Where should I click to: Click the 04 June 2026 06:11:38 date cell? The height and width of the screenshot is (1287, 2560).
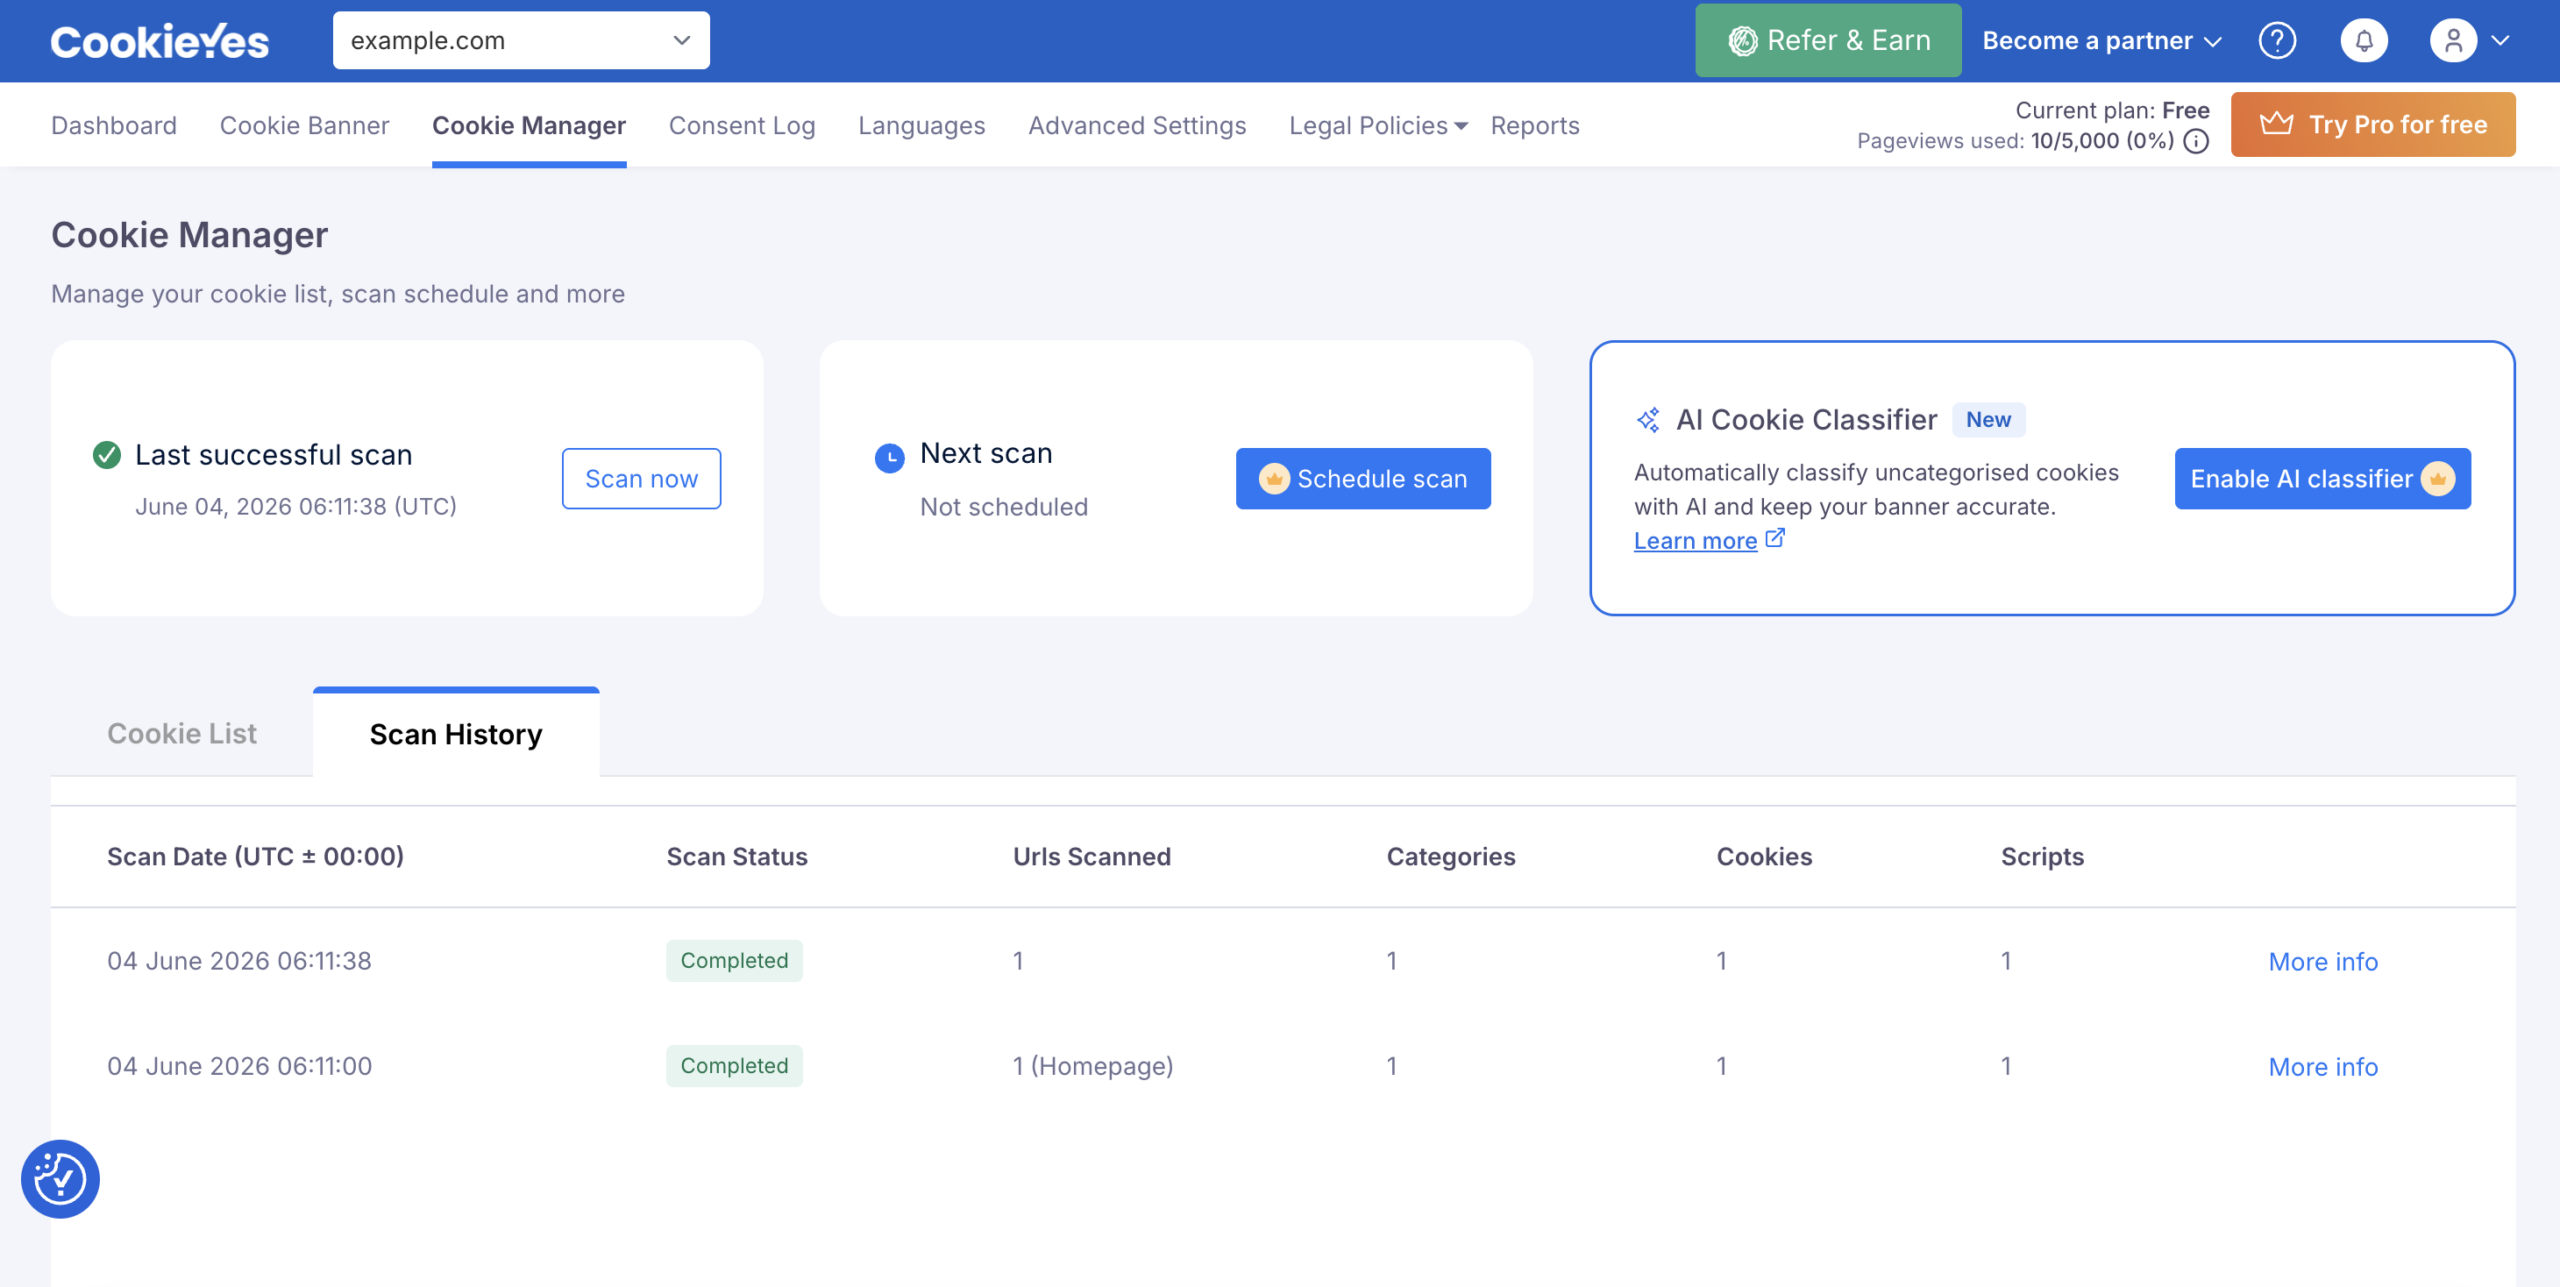coord(239,961)
